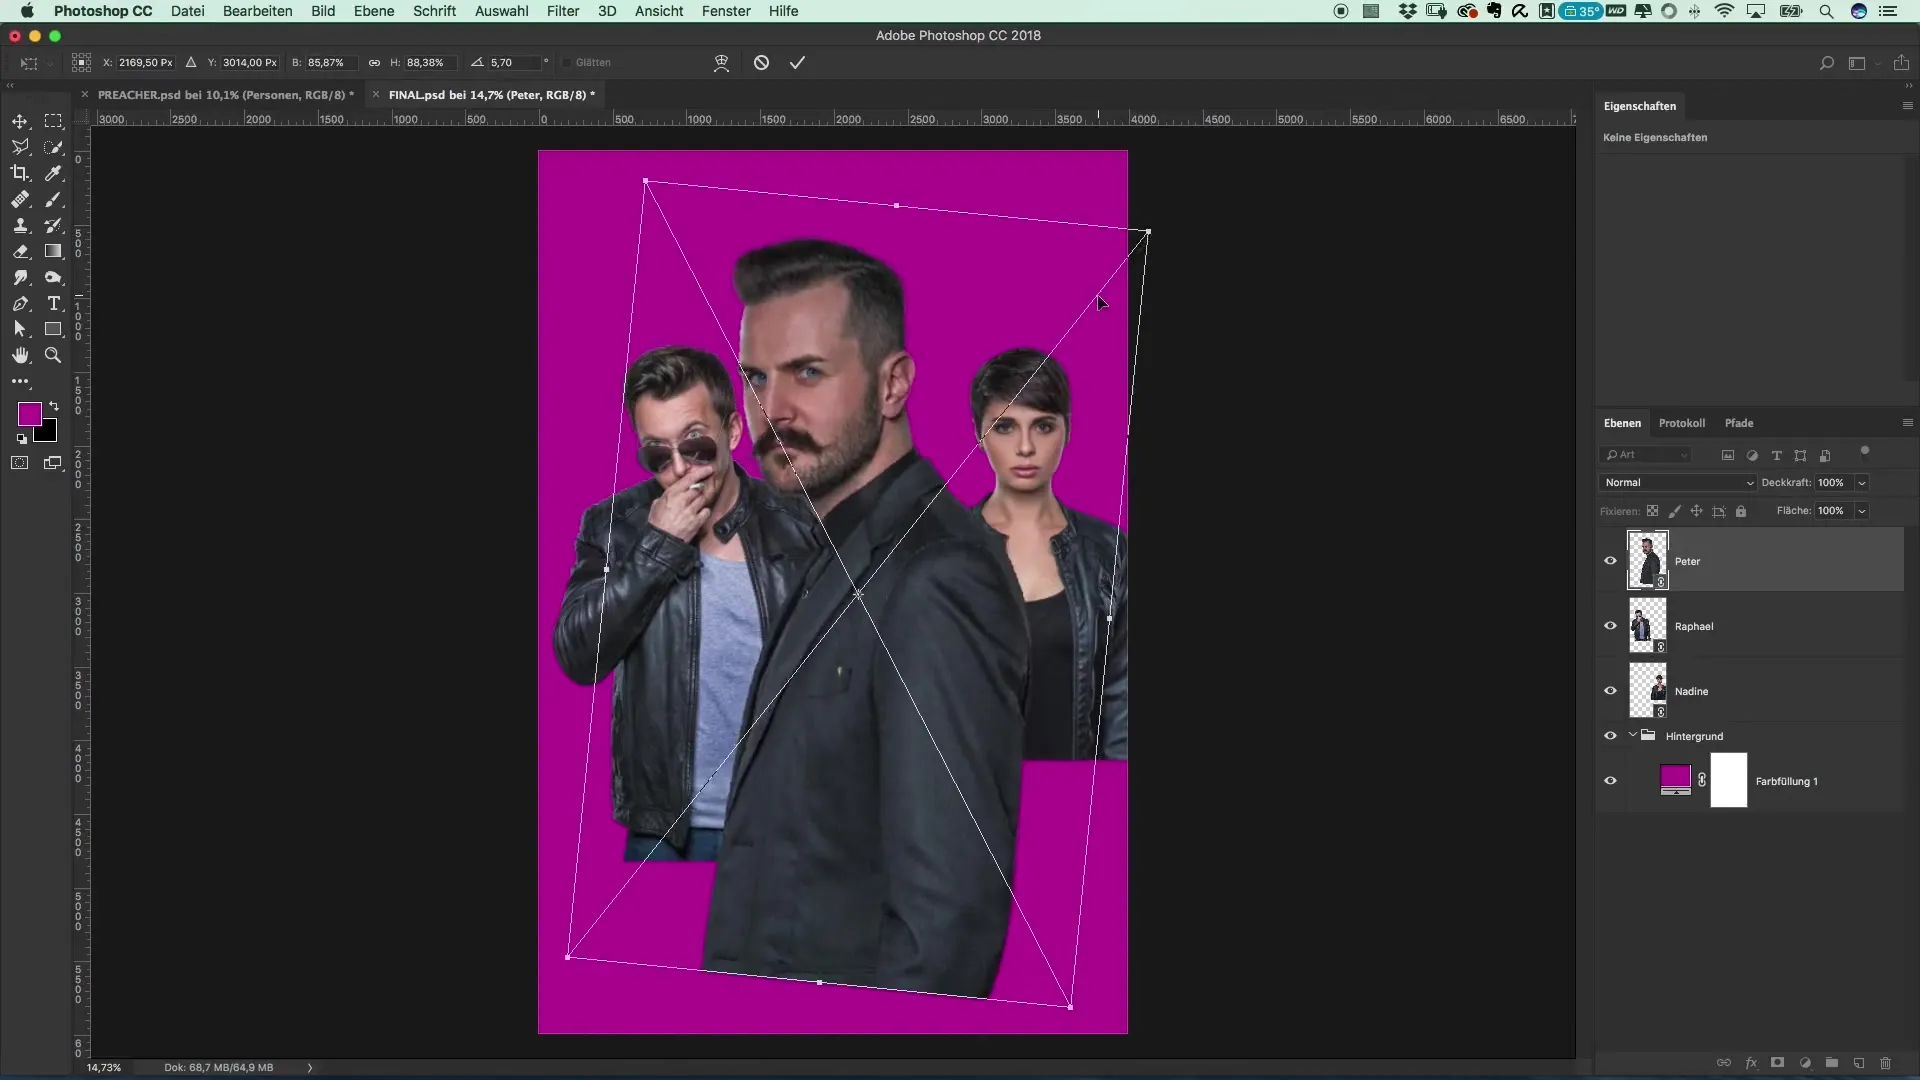Open the Deckkraft opacity slider dropdown
Screen dimensions: 1920x1080
(1862, 482)
